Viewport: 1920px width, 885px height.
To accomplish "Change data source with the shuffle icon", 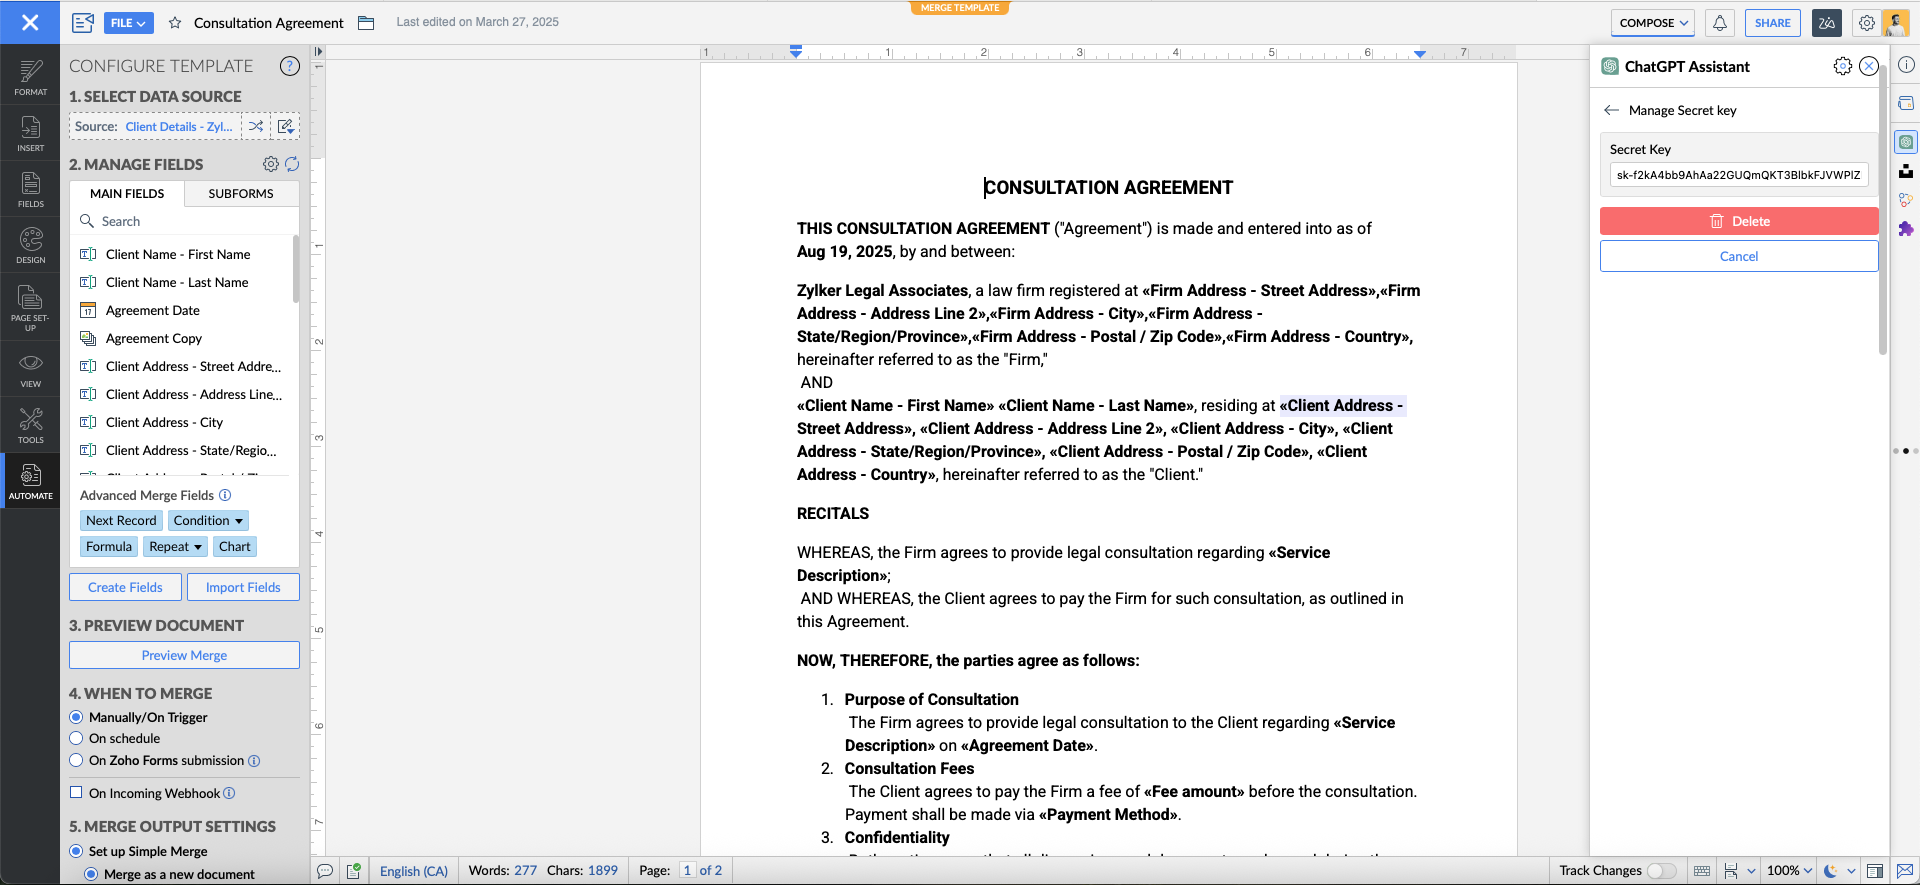I will pyautogui.click(x=256, y=126).
